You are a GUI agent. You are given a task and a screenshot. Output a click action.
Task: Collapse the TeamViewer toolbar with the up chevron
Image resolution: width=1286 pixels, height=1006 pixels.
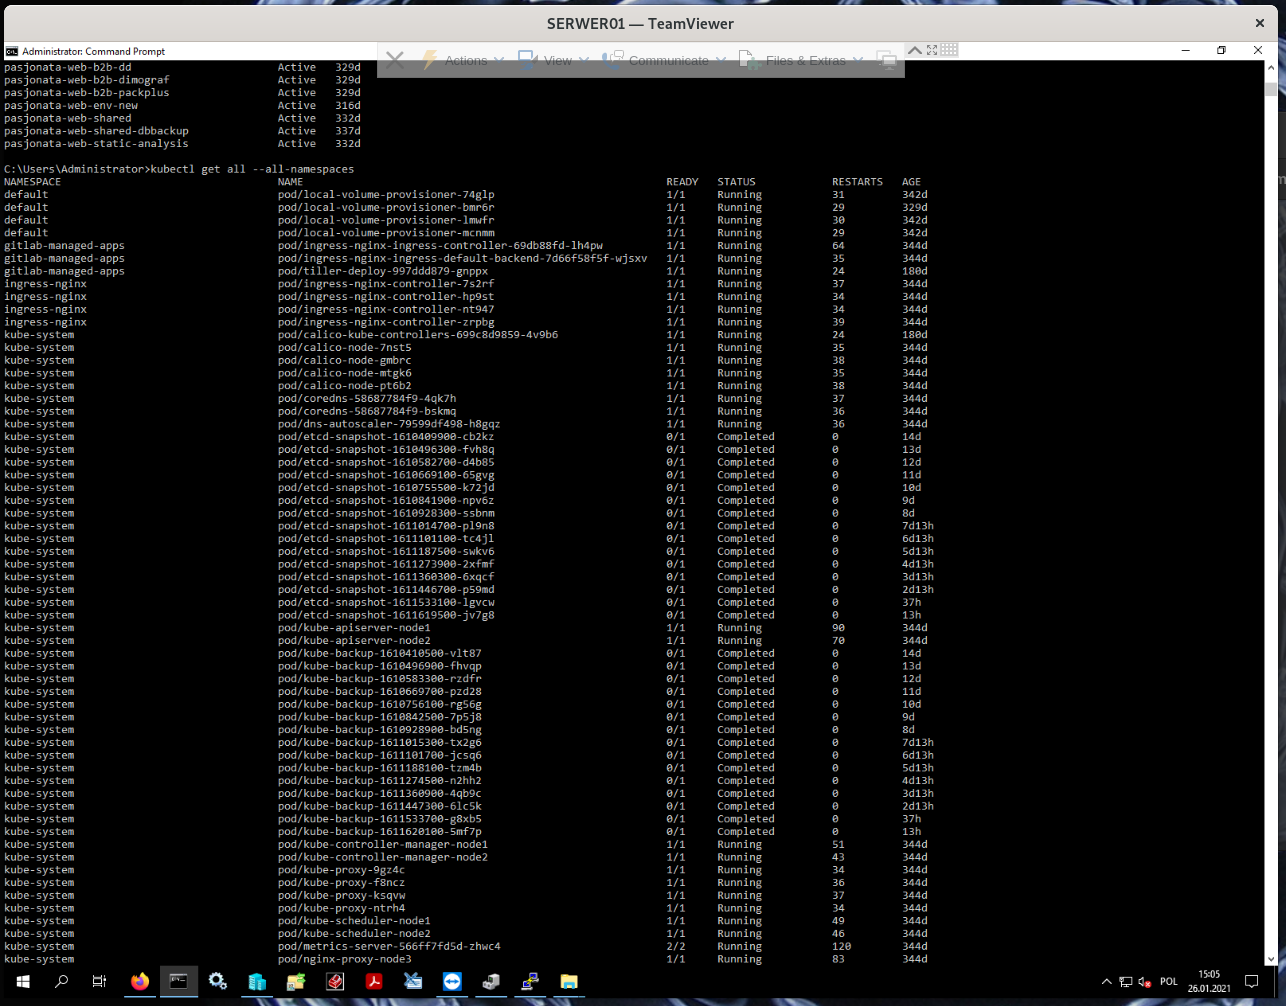point(915,49)
